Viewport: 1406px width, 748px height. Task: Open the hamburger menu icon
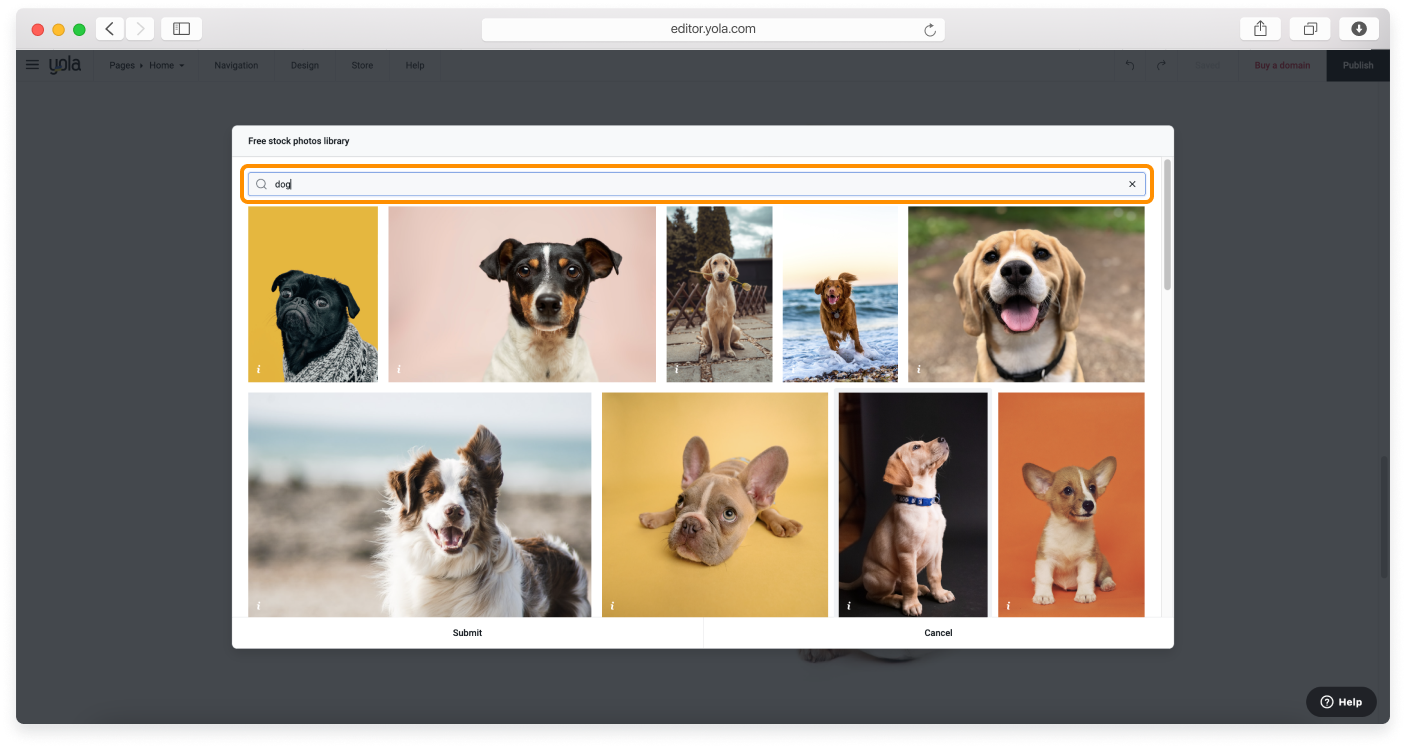tap(32, 64)
